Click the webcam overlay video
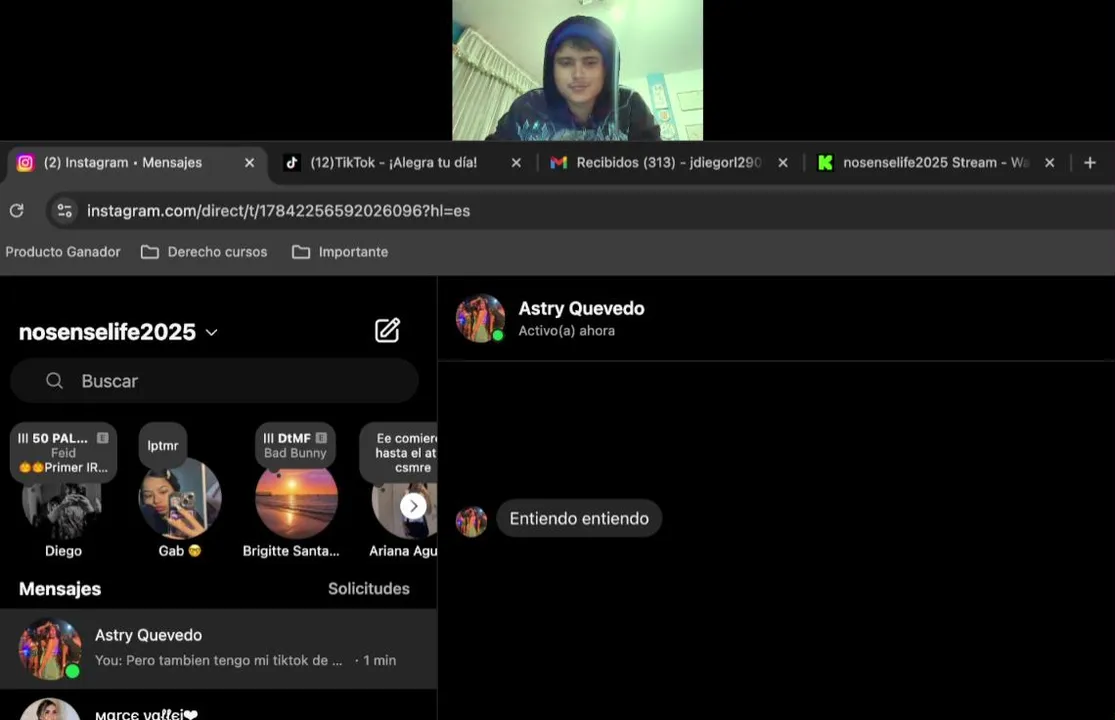The width and height of the screenshot is (1115, 720). point(577,70)
